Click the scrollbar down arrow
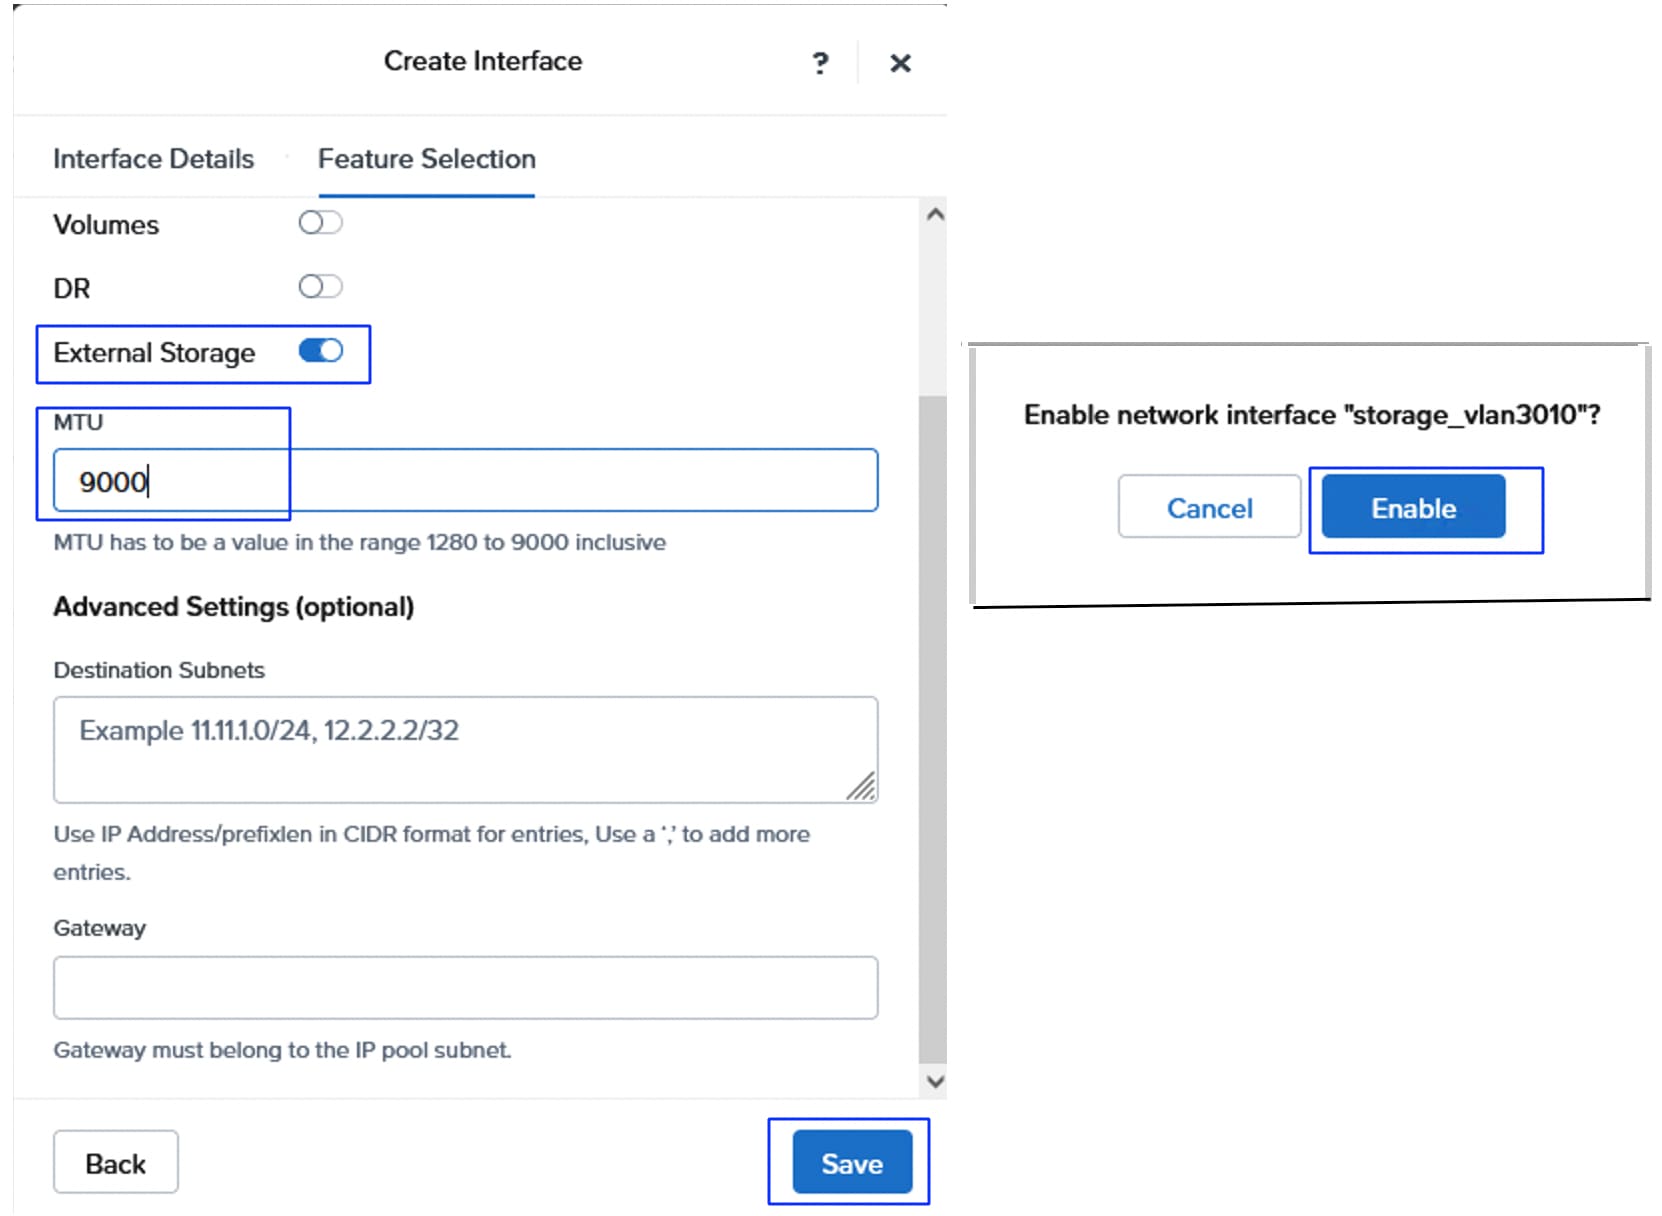 pyautogui.click(x=935, y=1081)
